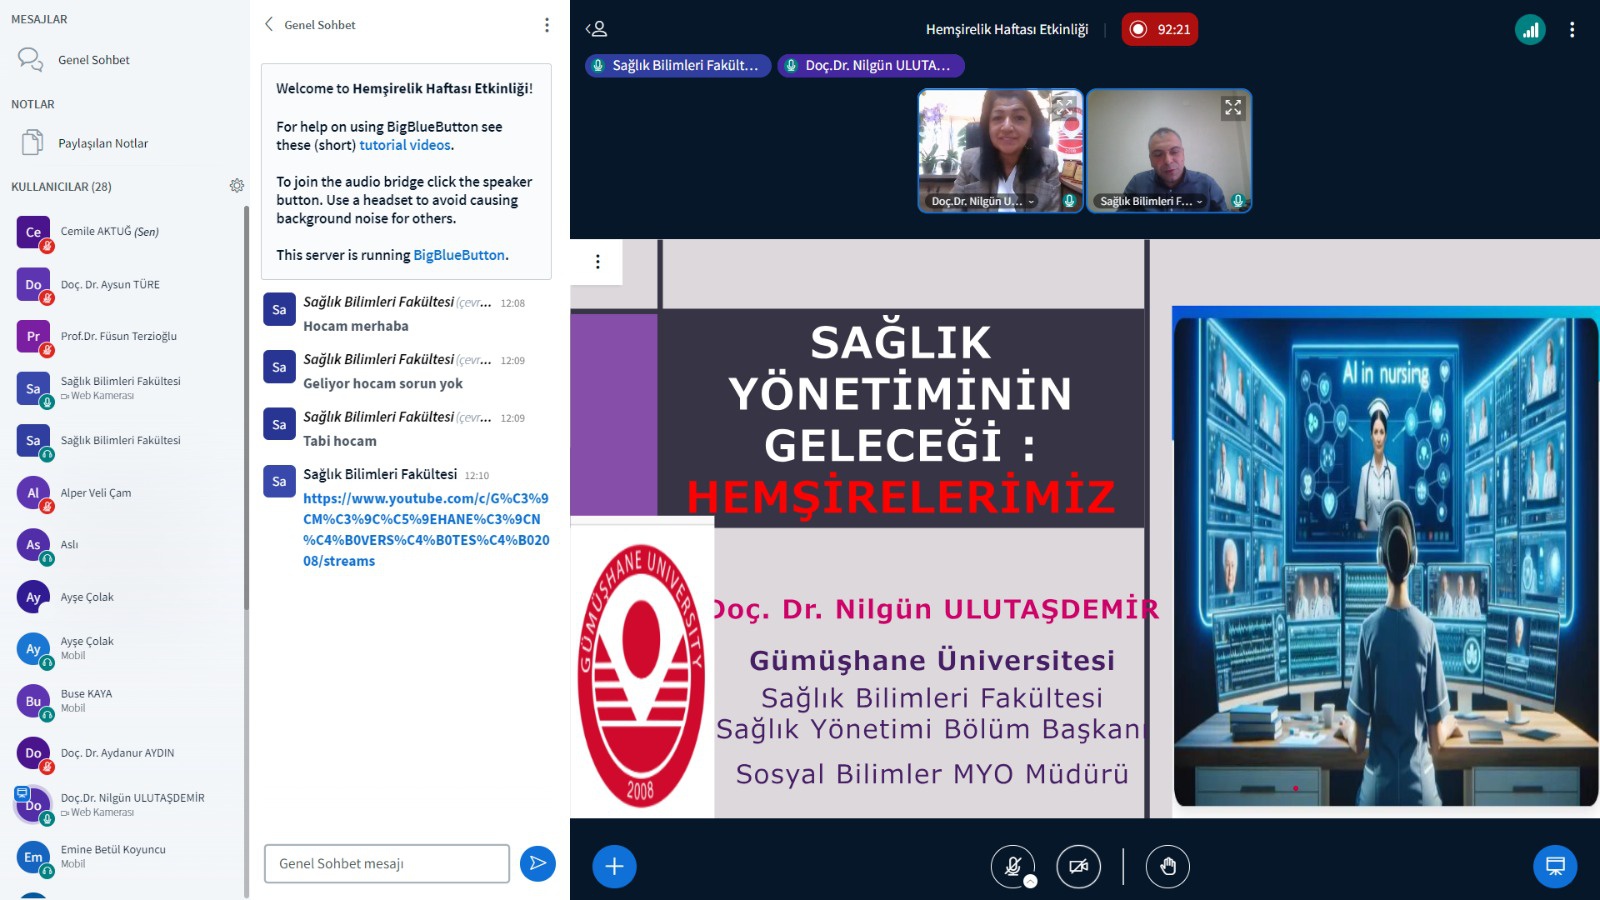Open the plus actions button
Viewport: 1600px width, 900px height.
(x=614, y=866)
